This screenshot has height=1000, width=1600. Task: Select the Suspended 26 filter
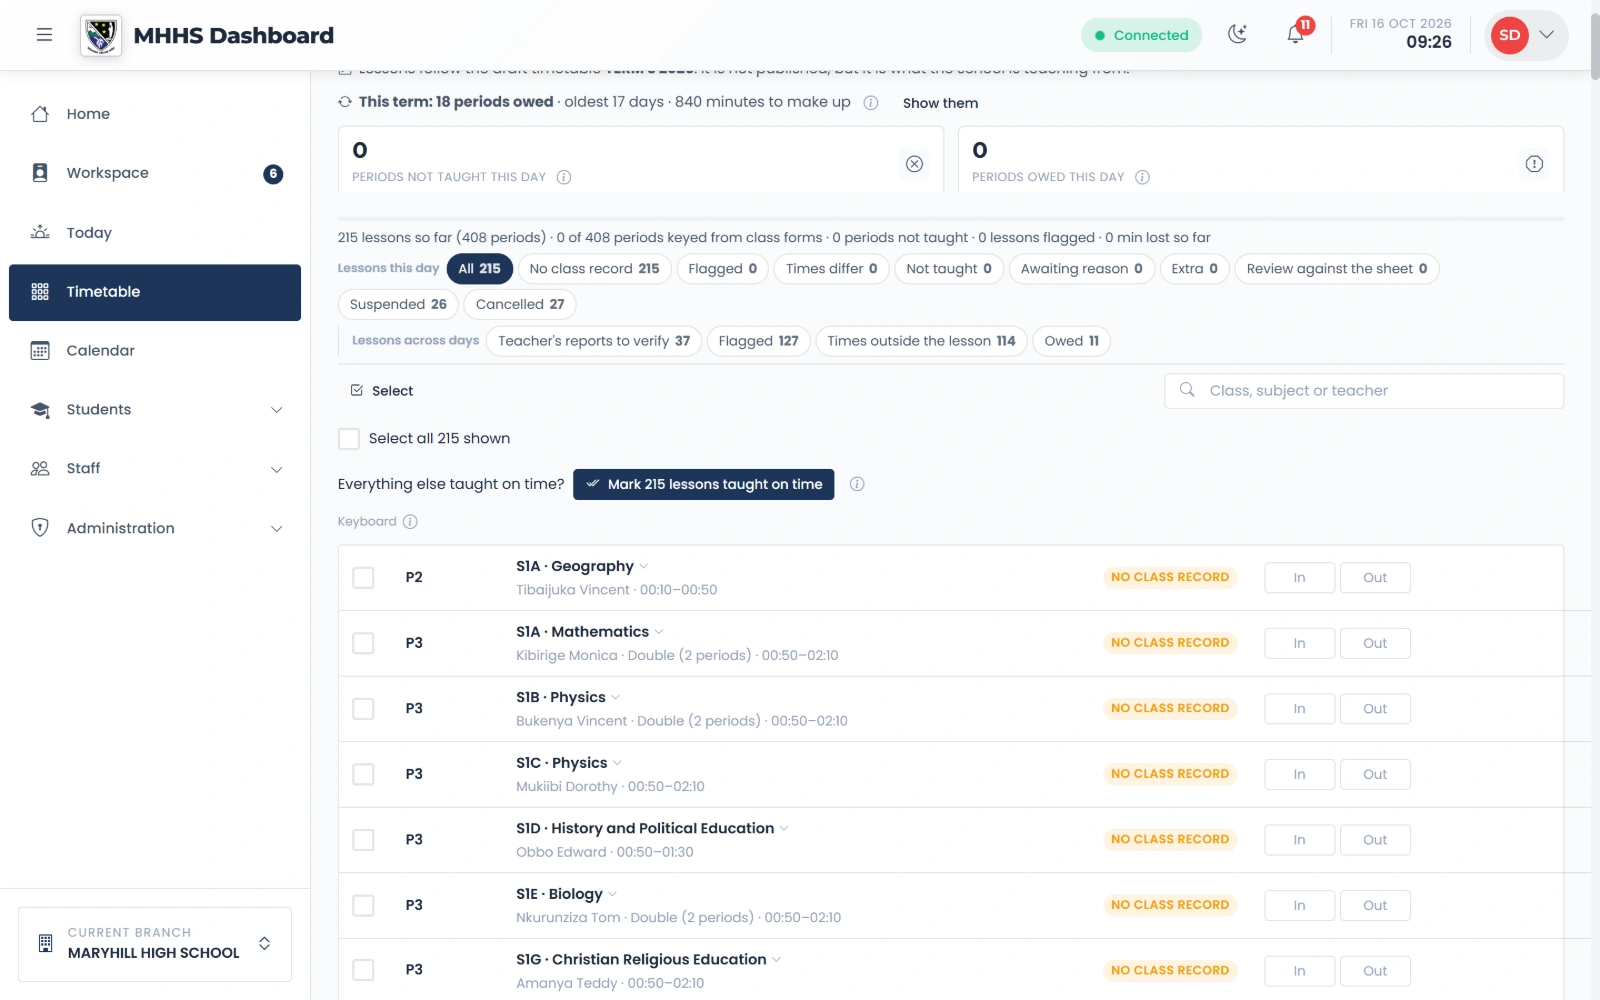tap(398, 304)
